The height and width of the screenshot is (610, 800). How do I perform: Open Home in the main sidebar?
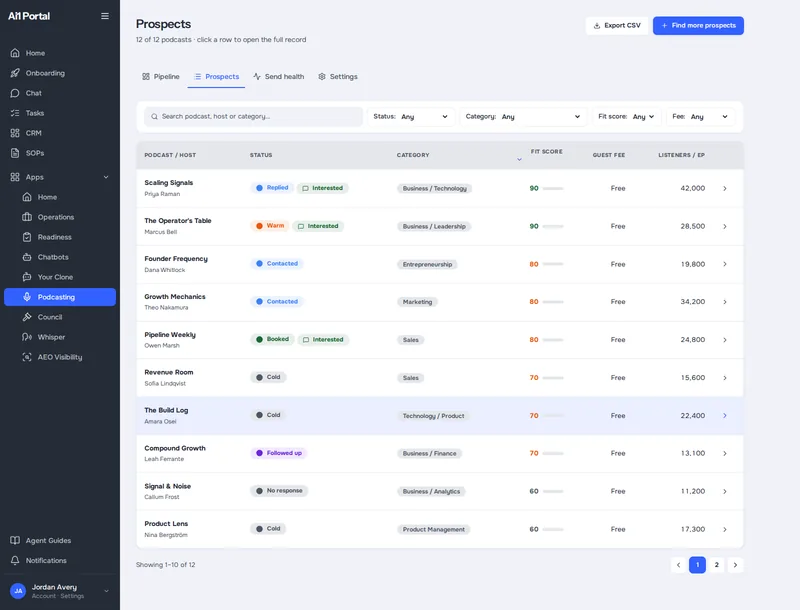point(35,53)
